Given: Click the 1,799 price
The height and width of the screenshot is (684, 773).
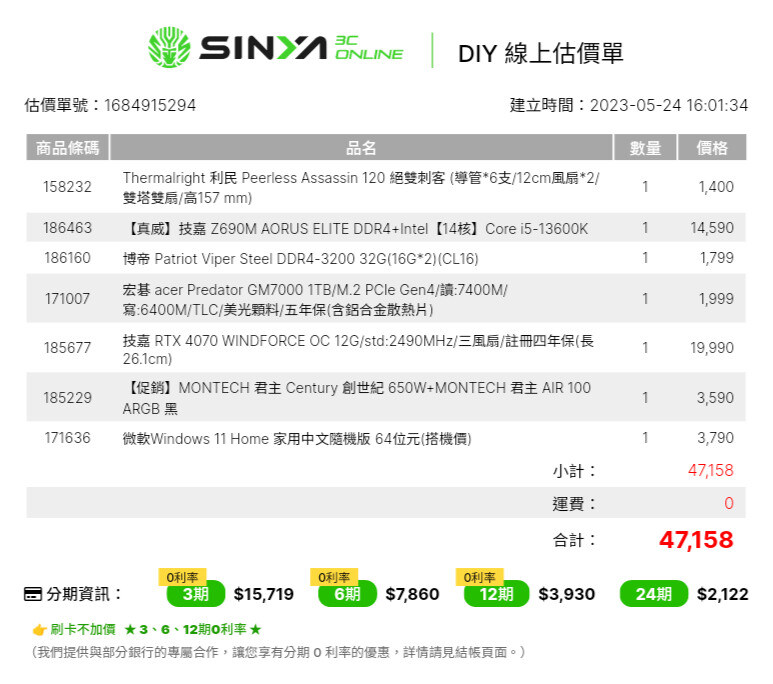Looking at the screenshot, I should 717,258.
